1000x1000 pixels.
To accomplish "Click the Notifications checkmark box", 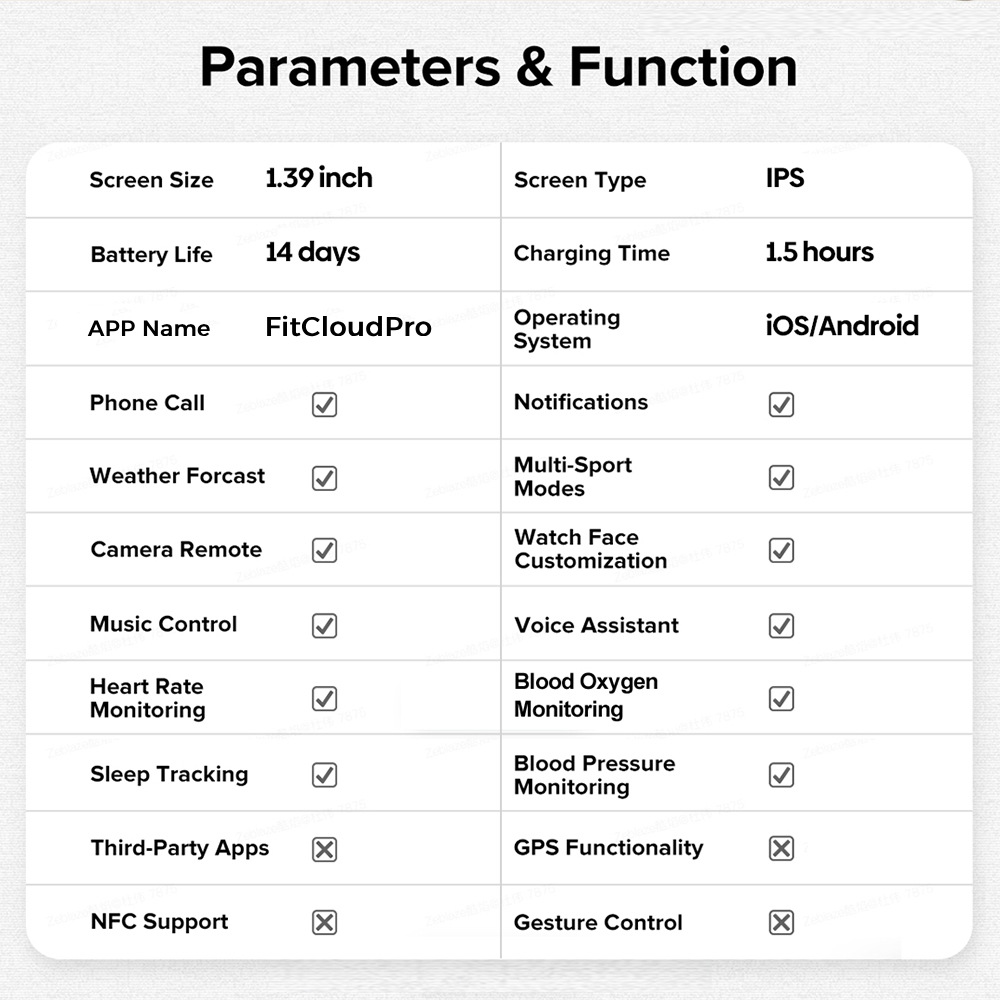I will (x=781, y=404).
